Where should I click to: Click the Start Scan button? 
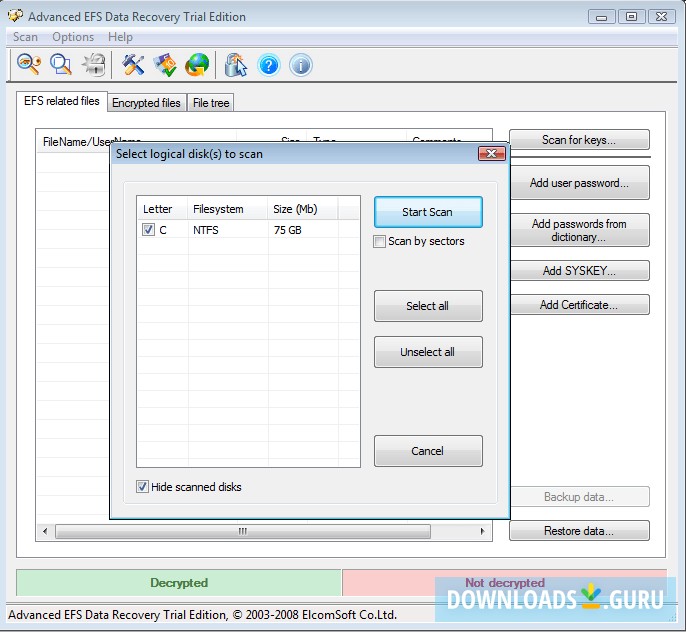428,212
